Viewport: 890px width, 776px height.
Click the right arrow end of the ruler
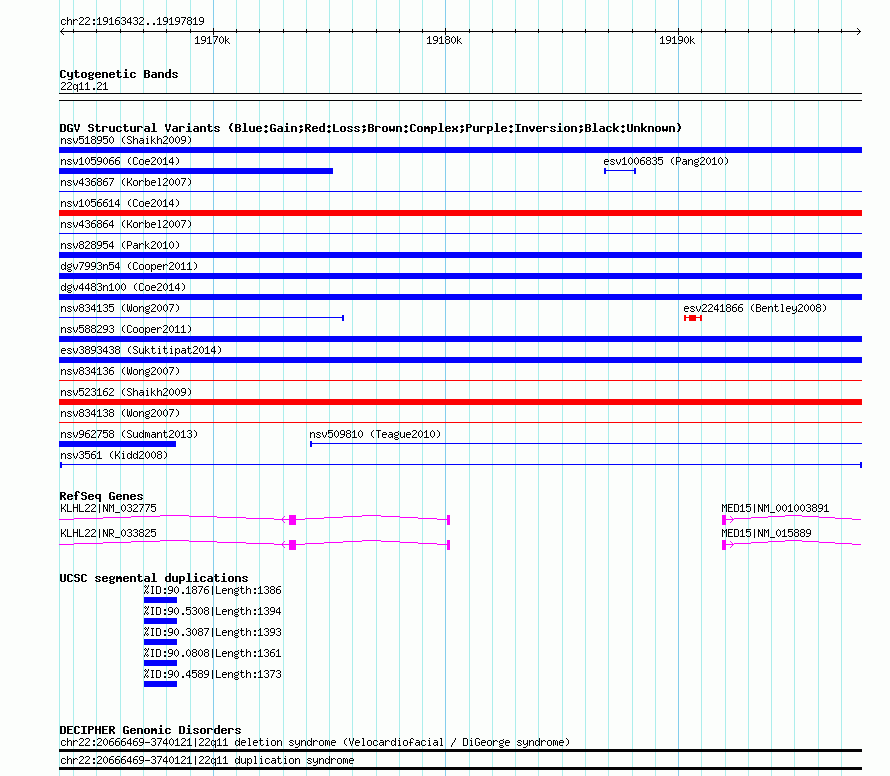pos(859,32)
